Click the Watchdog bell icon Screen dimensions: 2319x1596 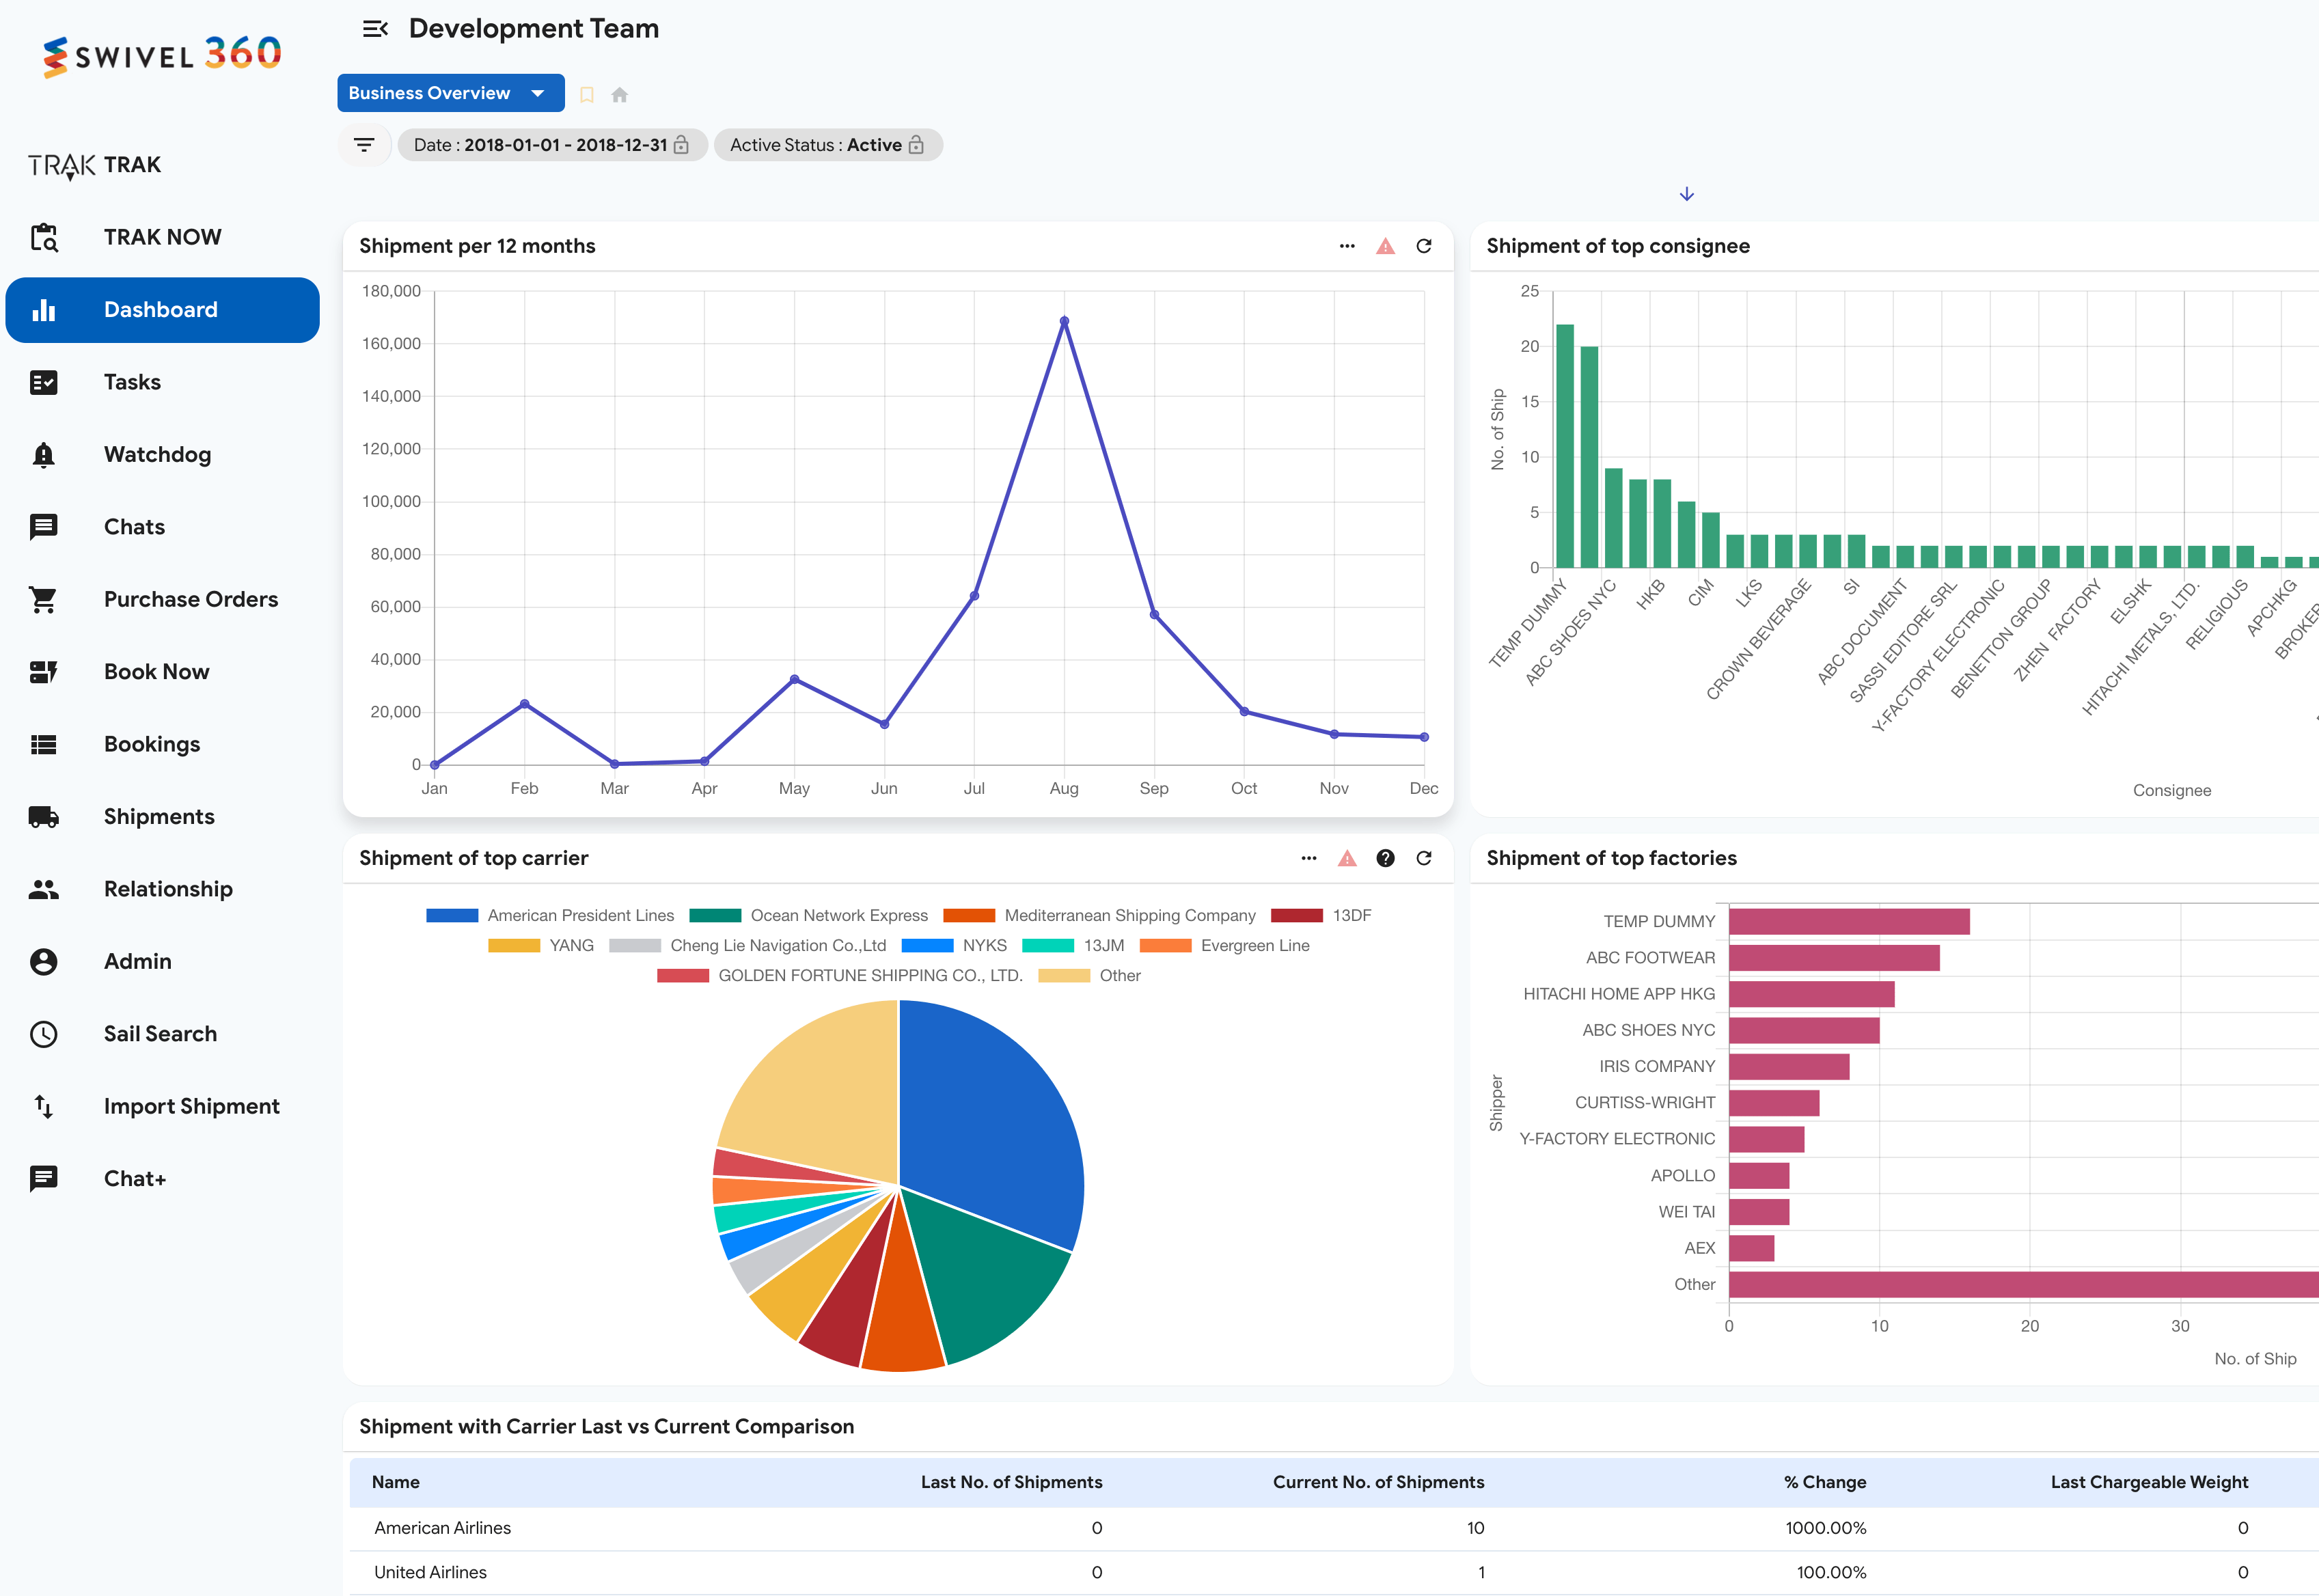coord(43,455)
